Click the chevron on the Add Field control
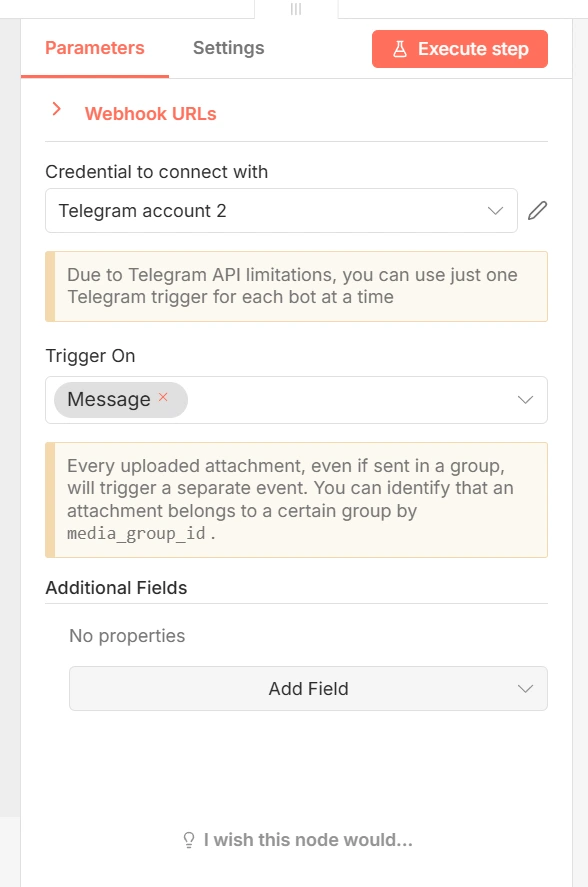The width and height of the screenshot is (588, 887). [x=524, y=688]
